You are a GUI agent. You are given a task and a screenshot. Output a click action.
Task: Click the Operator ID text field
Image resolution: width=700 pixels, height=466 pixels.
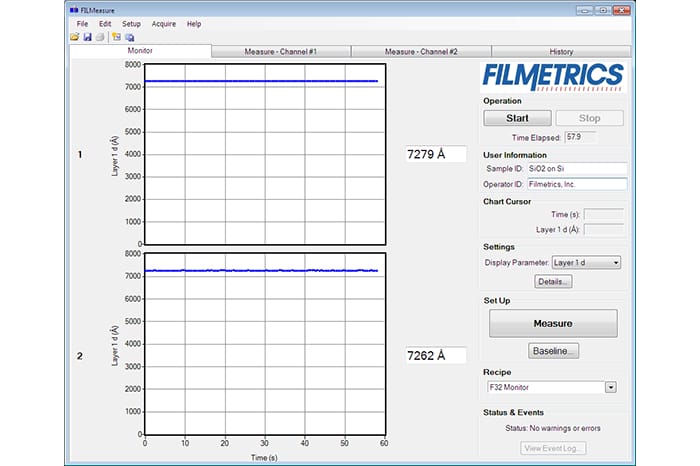(577, 184)
